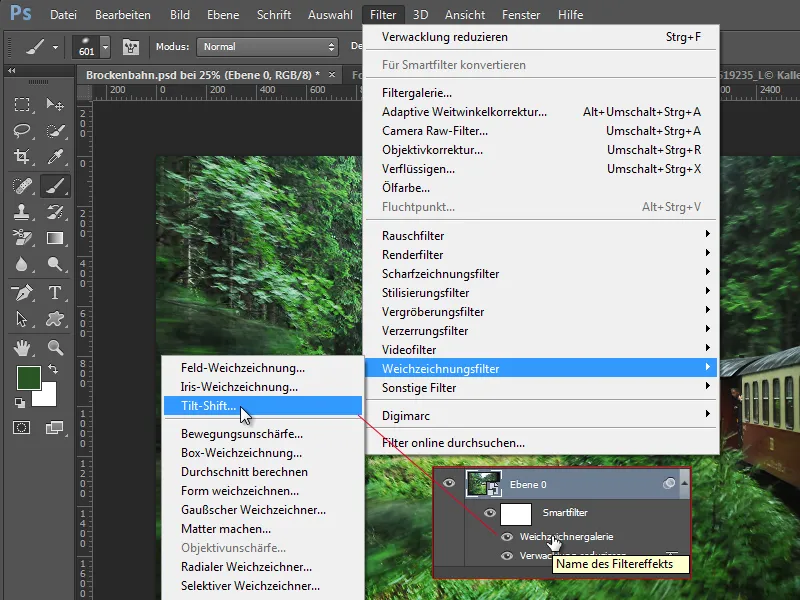800x600 pixels.
Task: Open the Bearbeiten menu
Action: click(122, 15)
